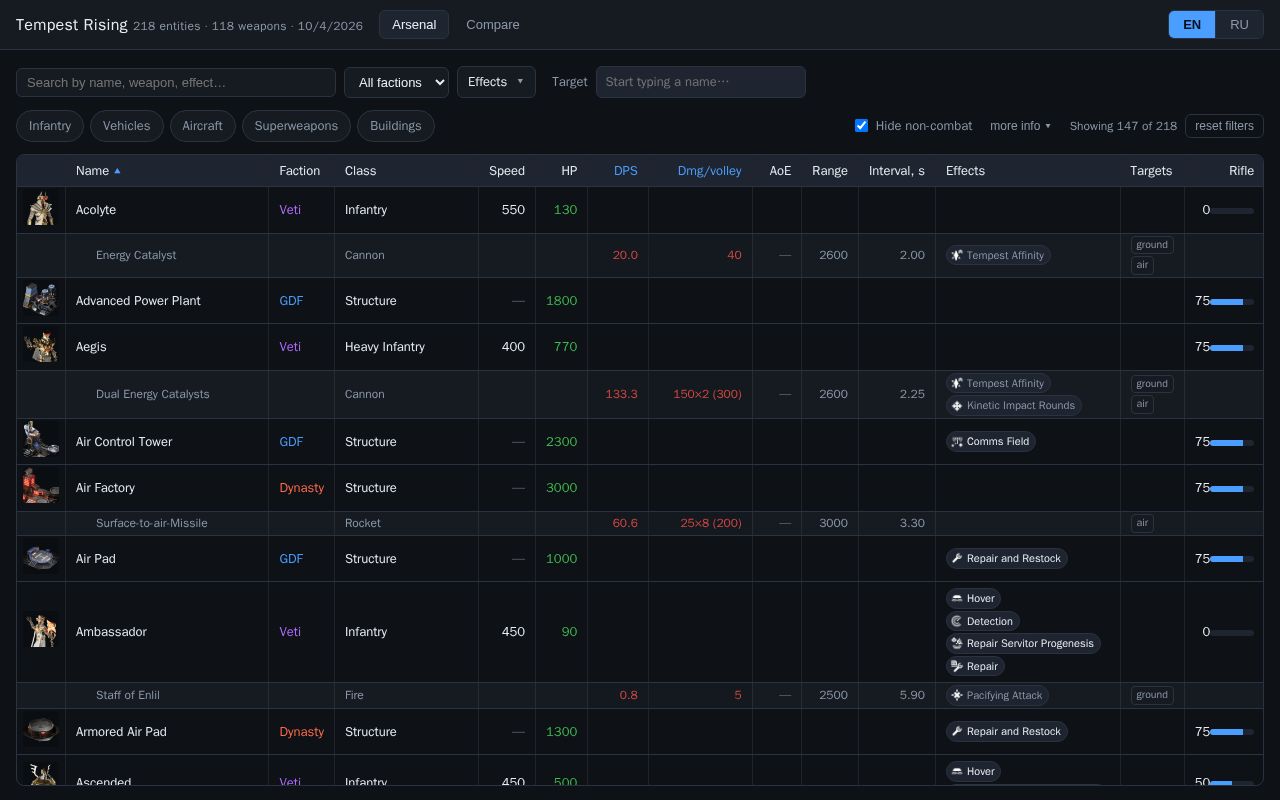Switch to the Arsenal tab
This screenshot has height=800, width=1280.
[414, 24]
